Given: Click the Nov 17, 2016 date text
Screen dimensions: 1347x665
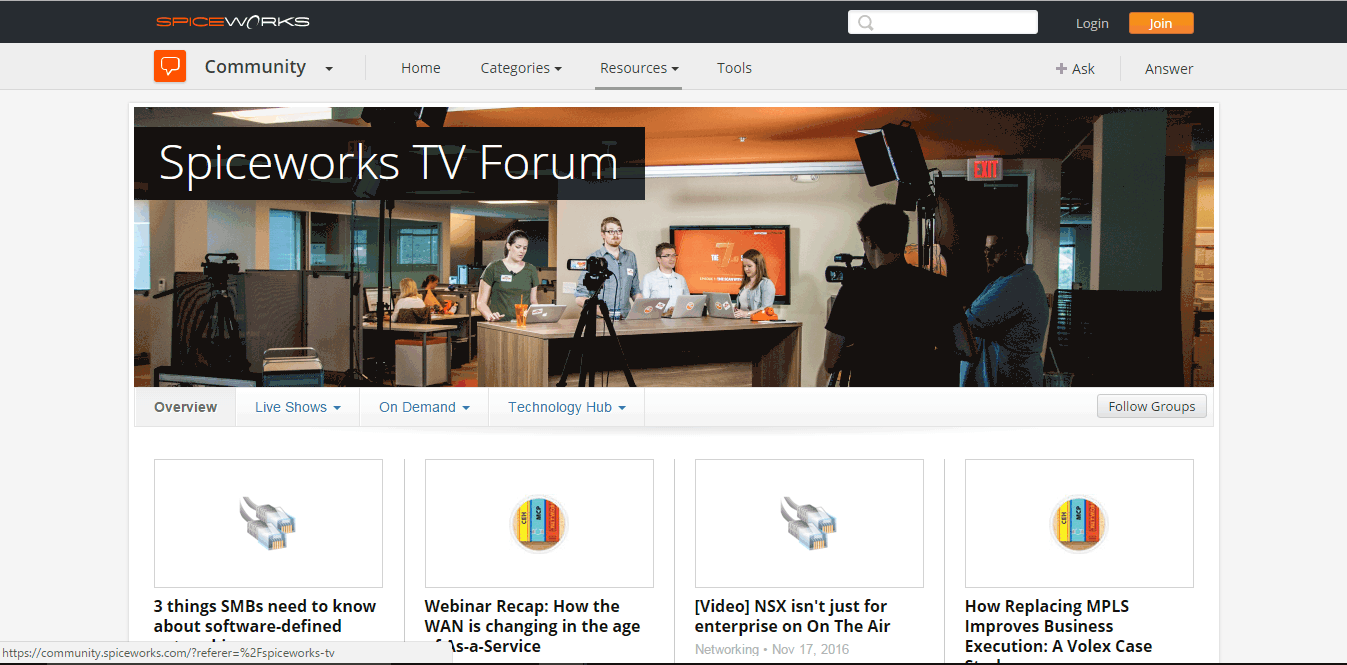Looking at the screenshot, I should (812, 649).
